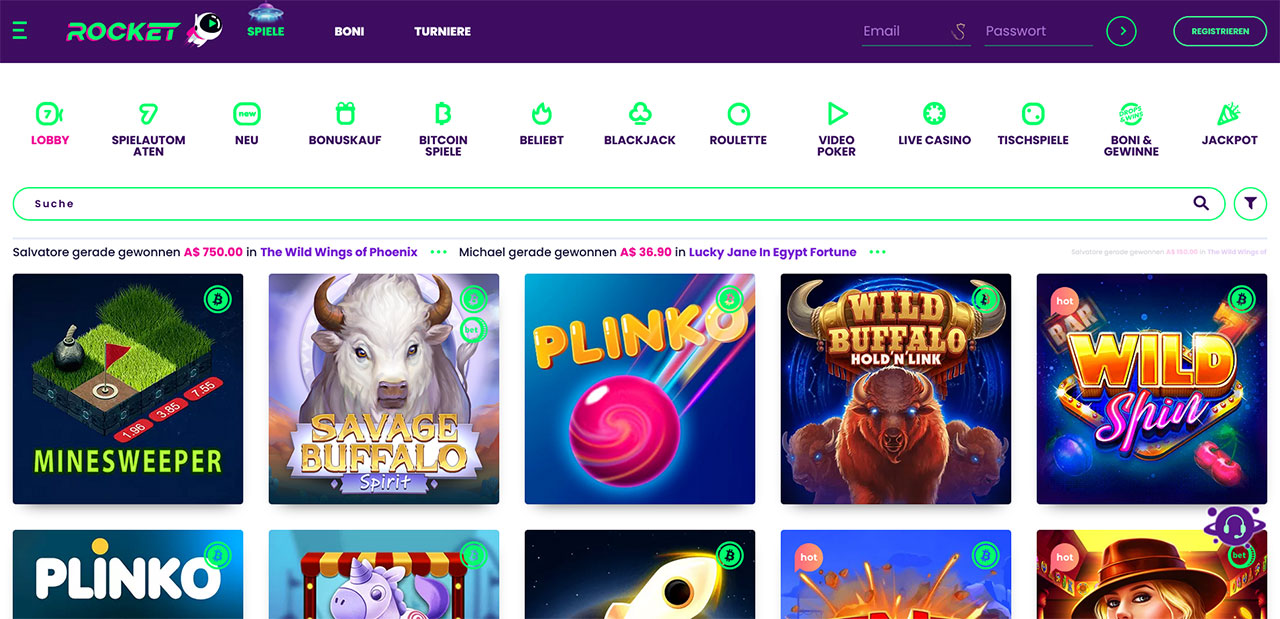1280x619 pixels.
Task: Select the Video Poker play icon
Action: coord(837,113)
